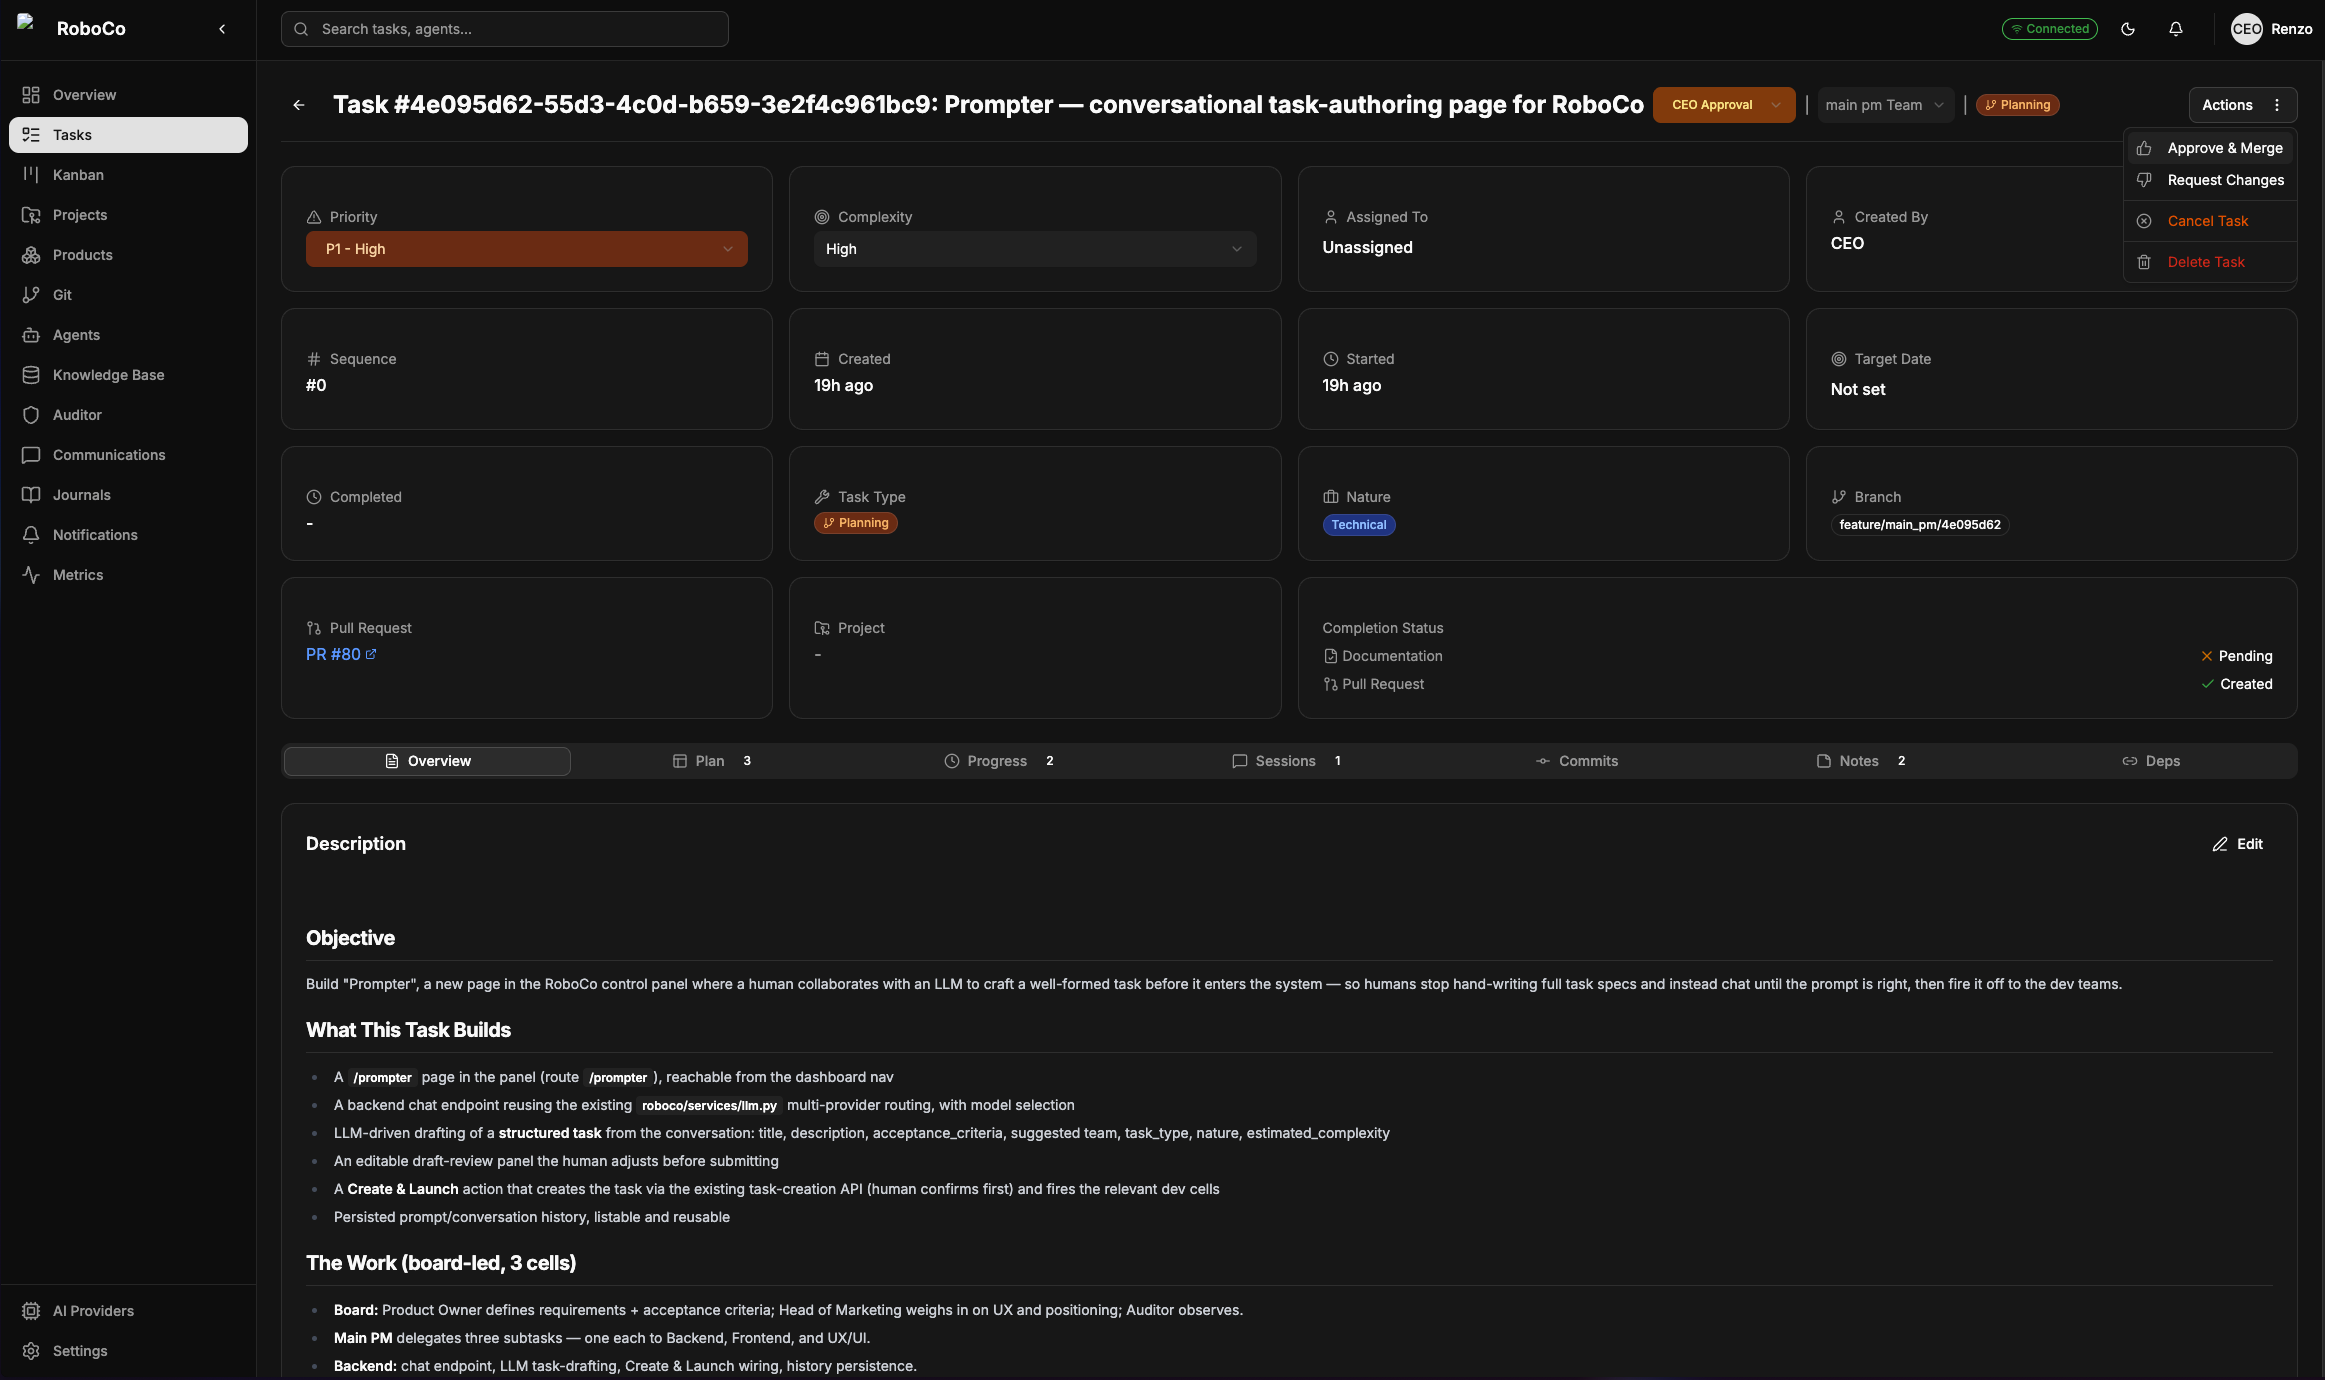Click the '#0' Sequence value
This screenshot has width=2325, height=1380.
point(316,385)
